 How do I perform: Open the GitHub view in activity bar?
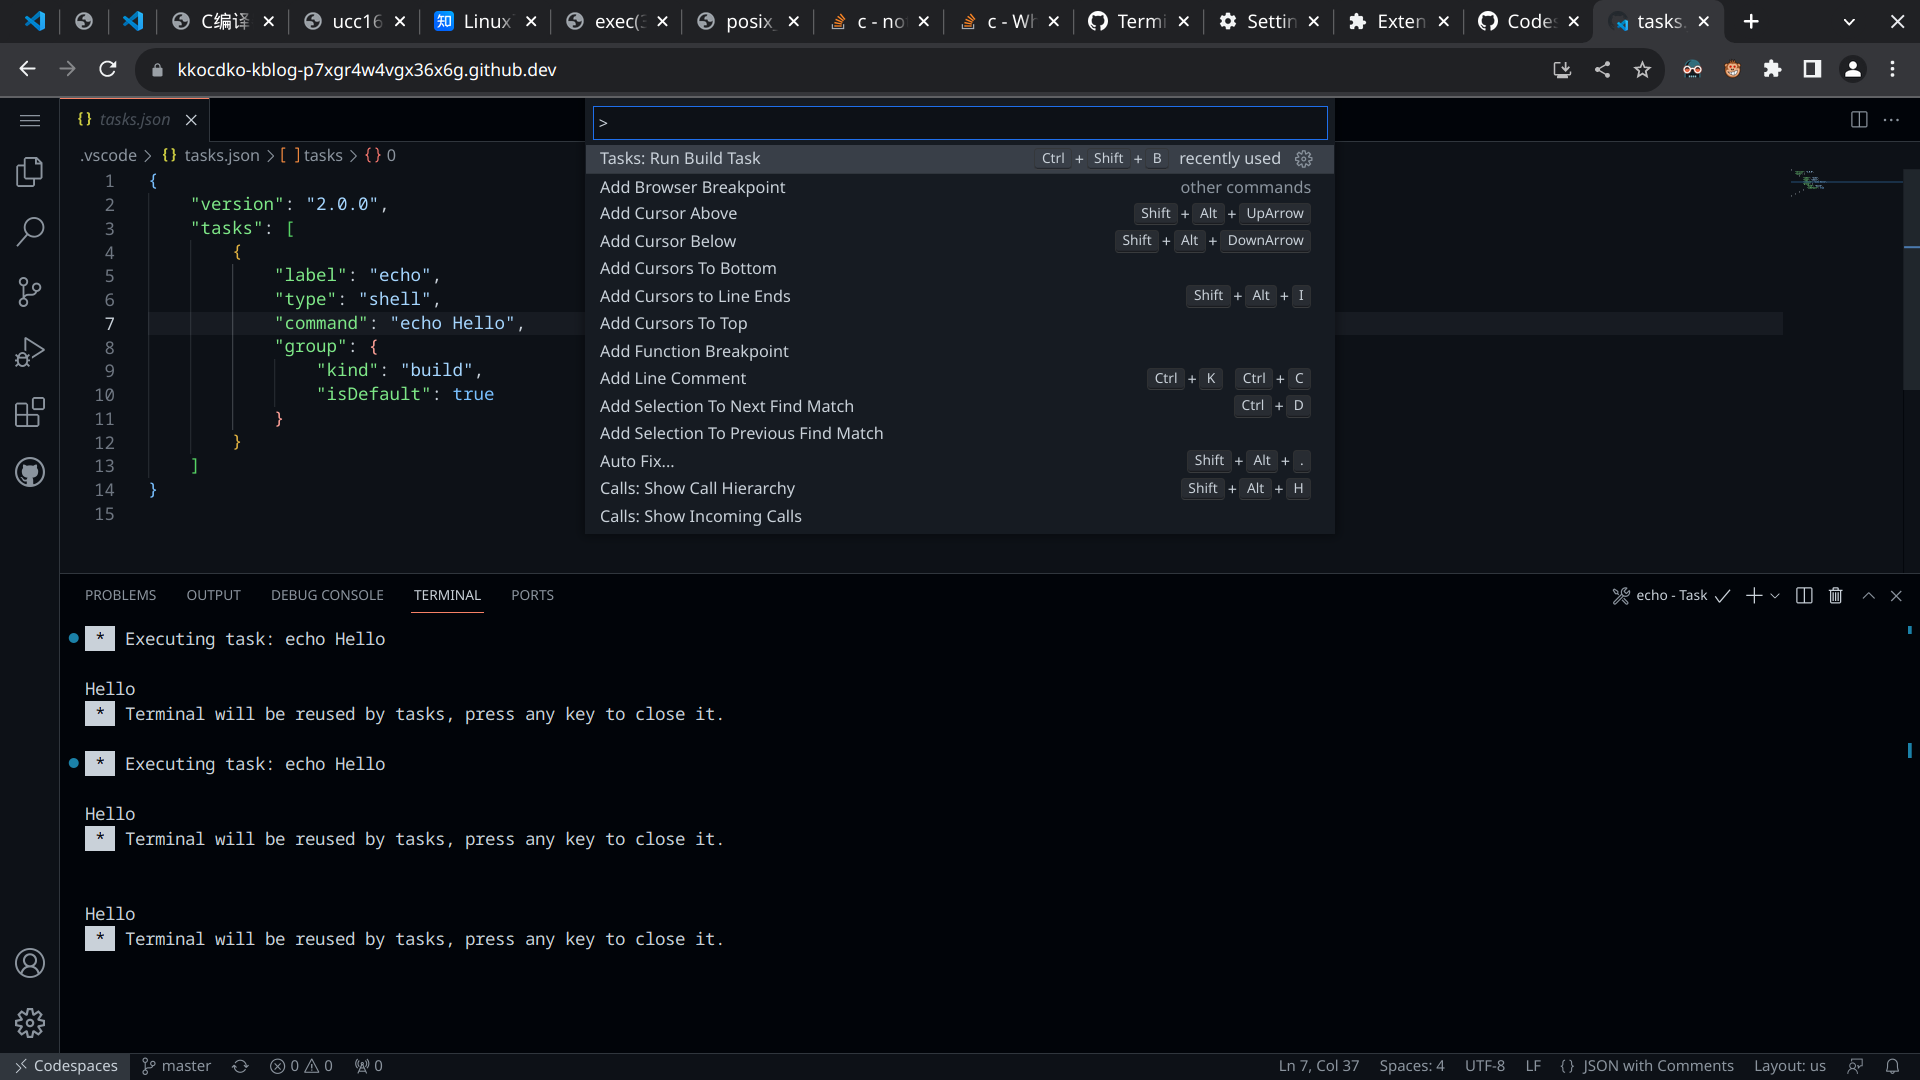(30, 472)
